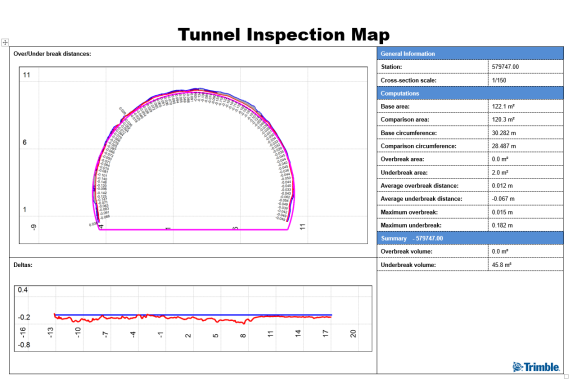Click the Station value 579747.00 cell
Screen dimensions: 573x380
525,66
